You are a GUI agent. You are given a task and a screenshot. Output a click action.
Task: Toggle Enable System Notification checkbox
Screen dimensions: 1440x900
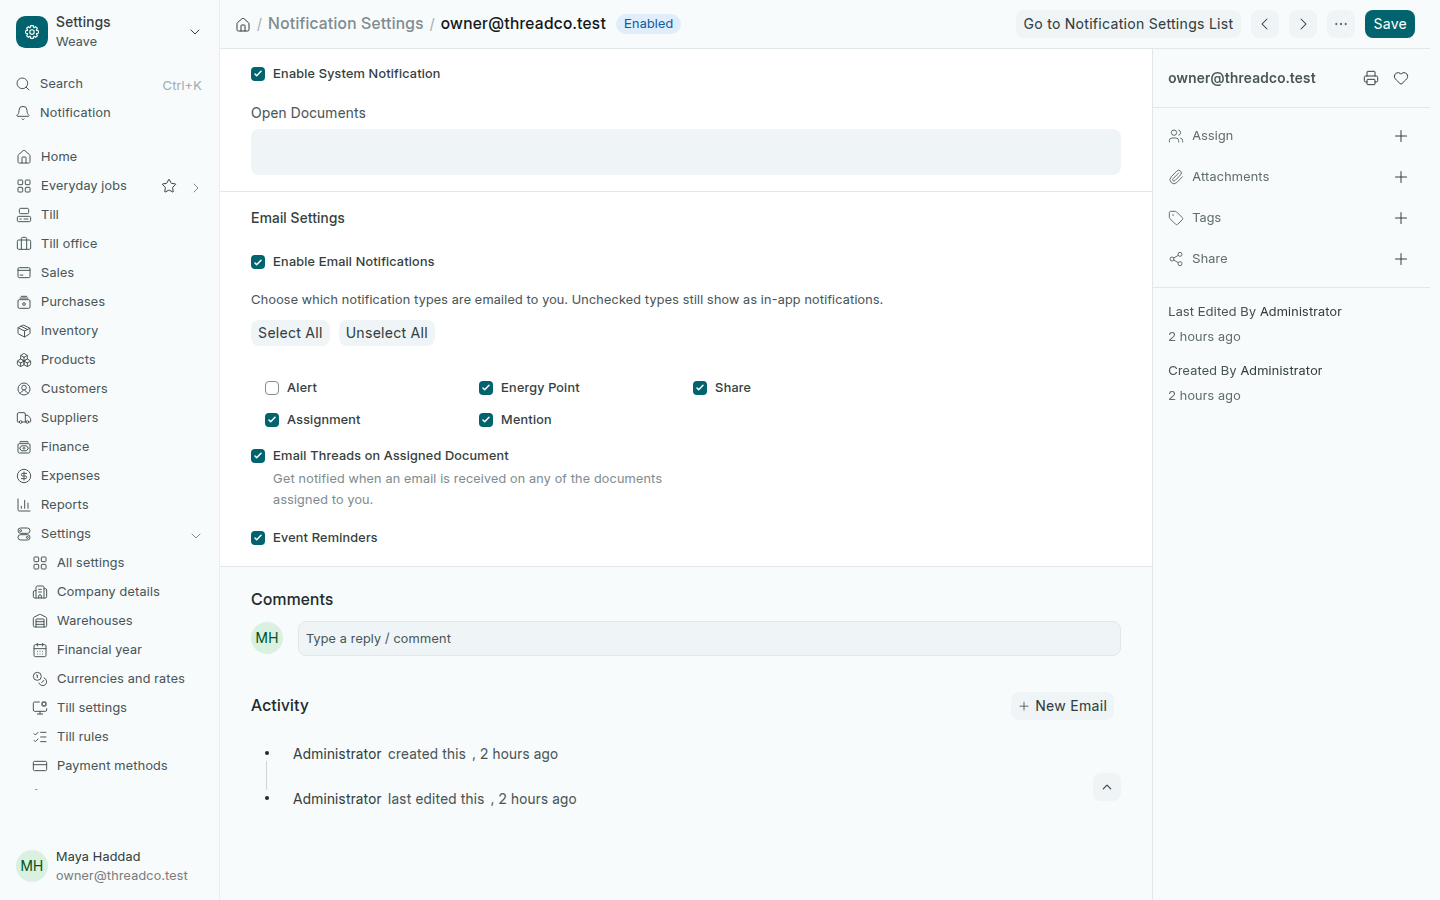click(x=258, y=74)
